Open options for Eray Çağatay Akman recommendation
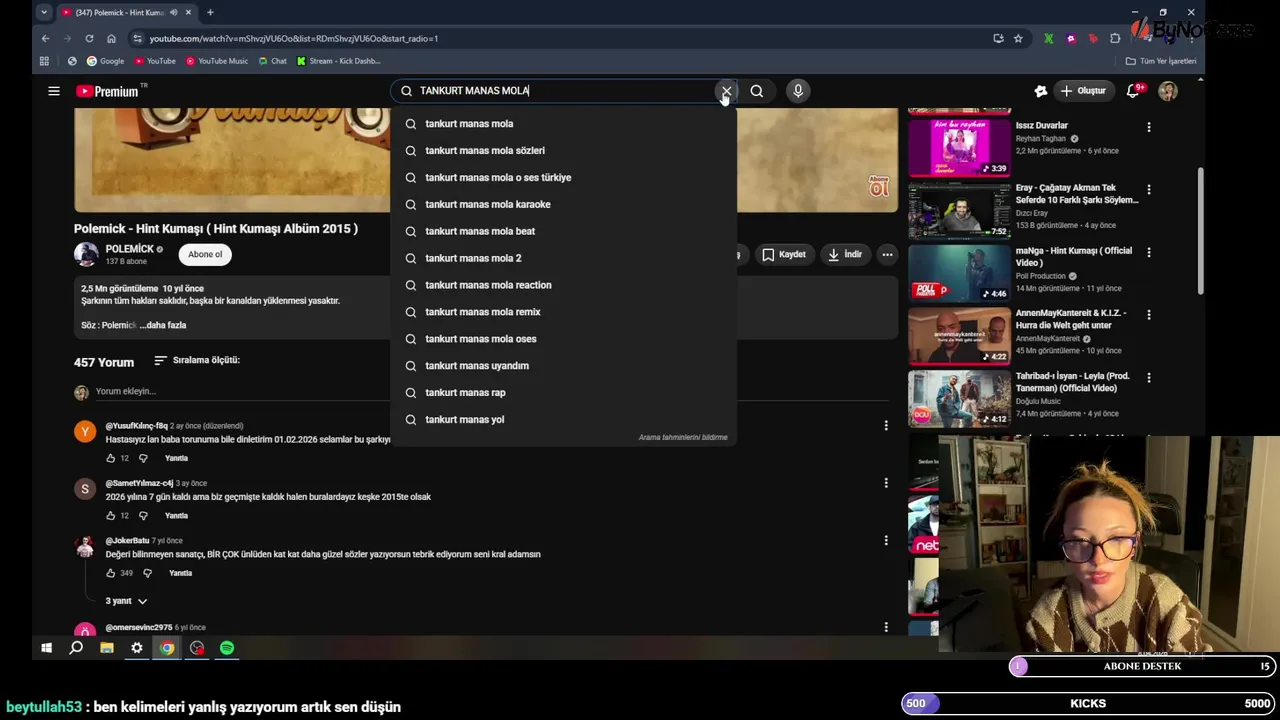The image size is (1280, 720). point(1149,189)
